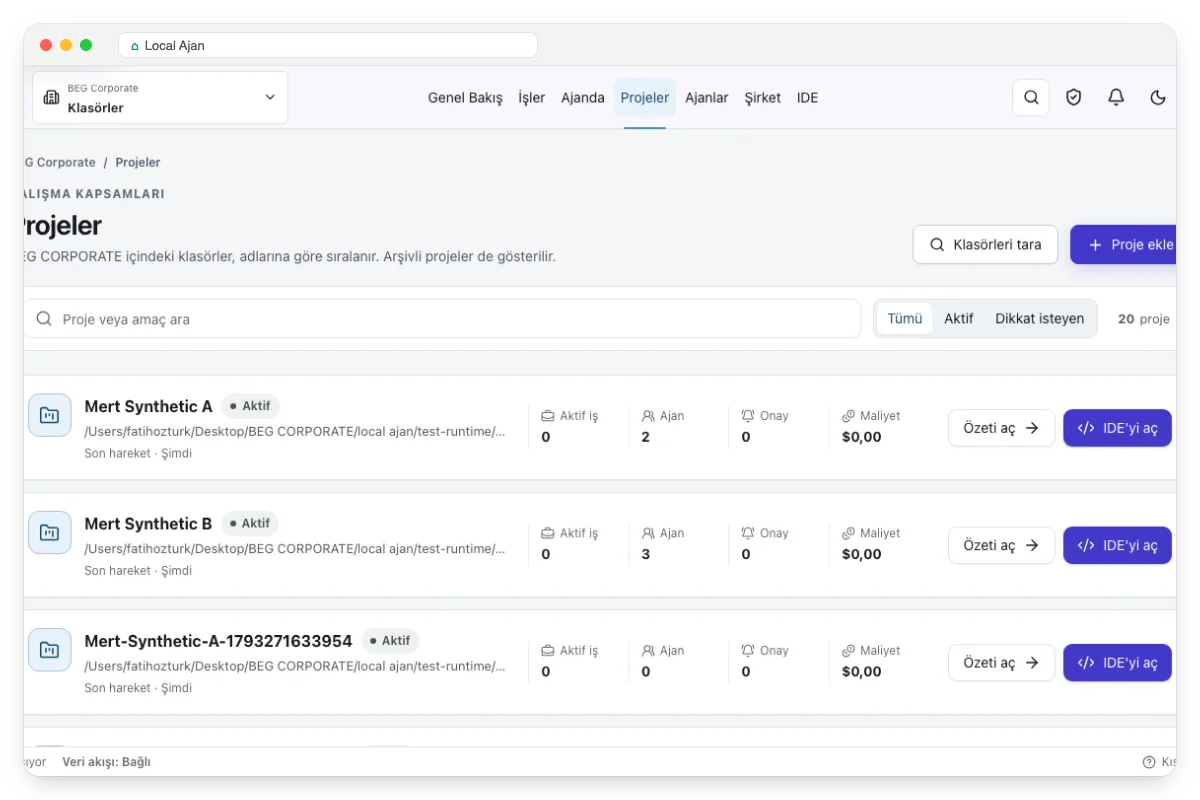The image size is (1200, 800).
Task: Click the home icon in address bar
Action: (x=135, y=46)
